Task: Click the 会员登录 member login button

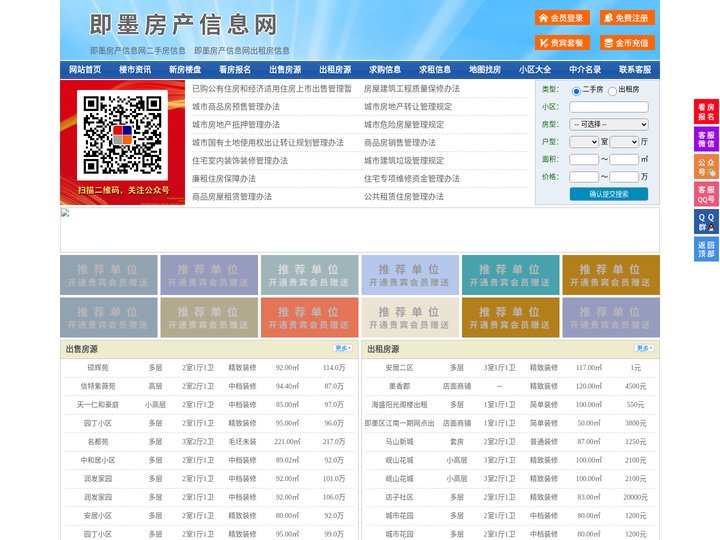Action: [x=562, y=18]
